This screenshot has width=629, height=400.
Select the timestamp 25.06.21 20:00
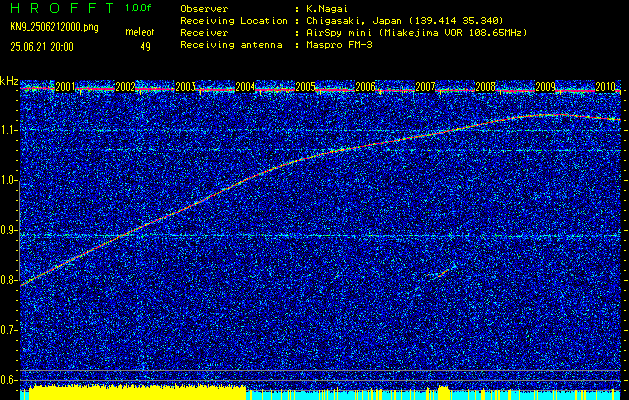pos(42,47)
